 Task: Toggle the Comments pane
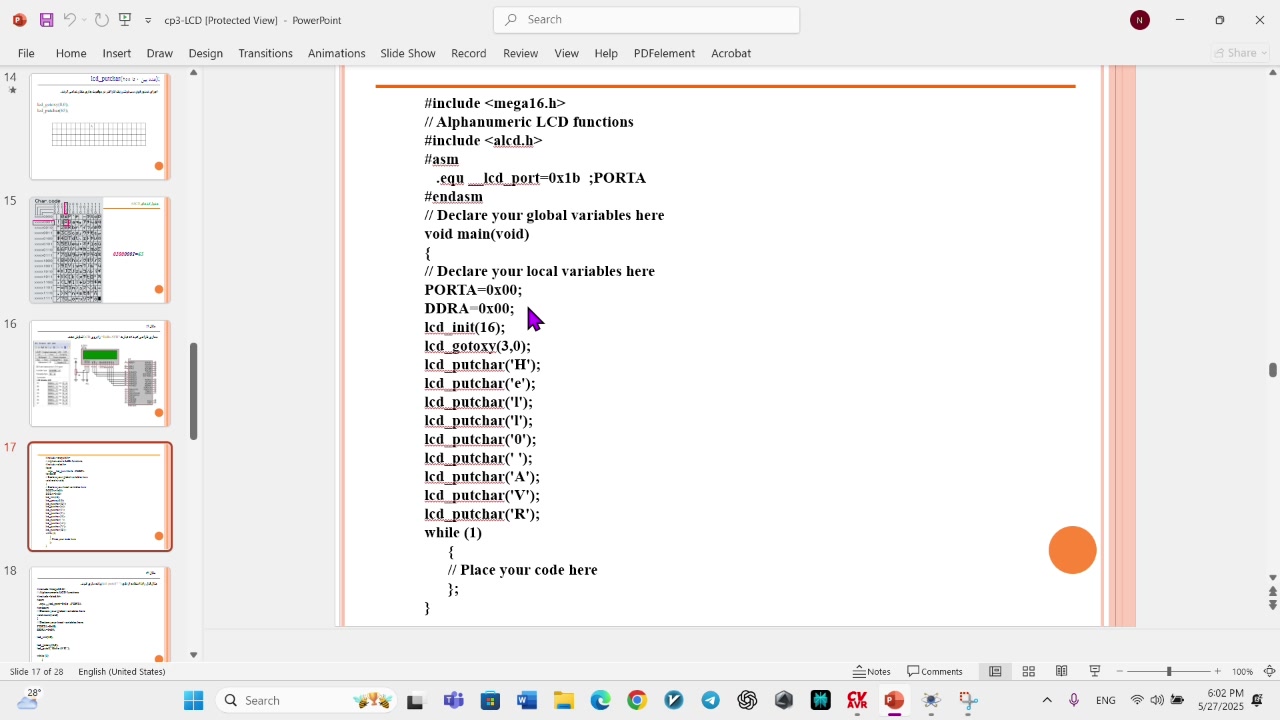point(935,672)
